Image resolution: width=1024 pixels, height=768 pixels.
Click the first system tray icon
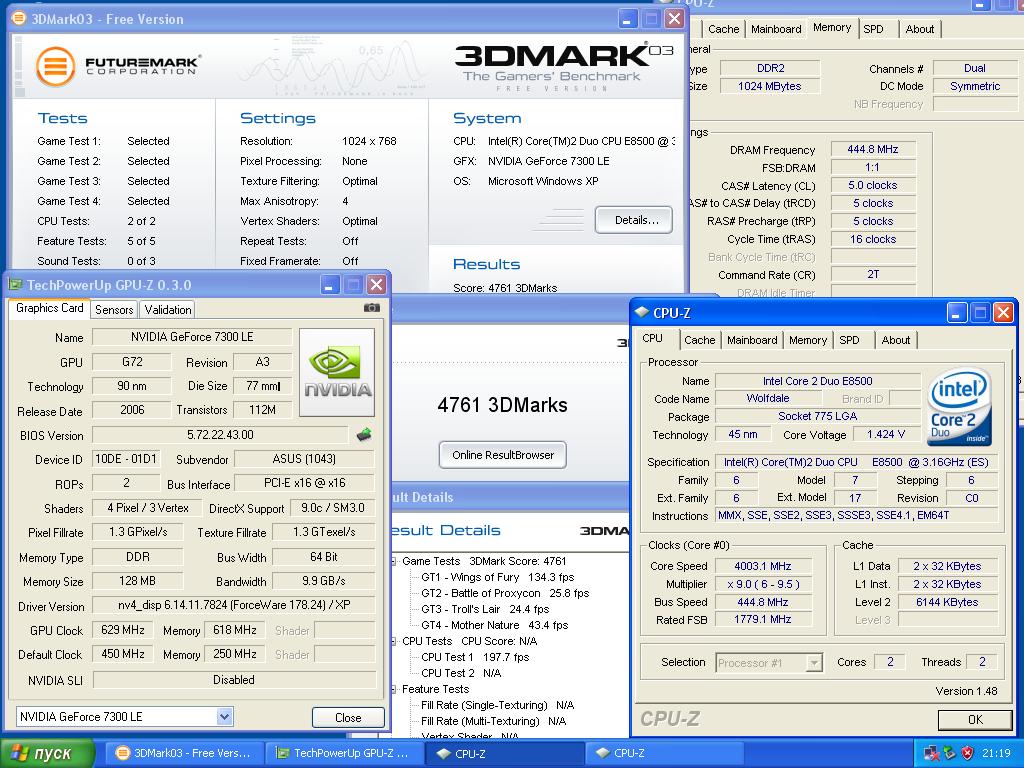click(931, 753)
